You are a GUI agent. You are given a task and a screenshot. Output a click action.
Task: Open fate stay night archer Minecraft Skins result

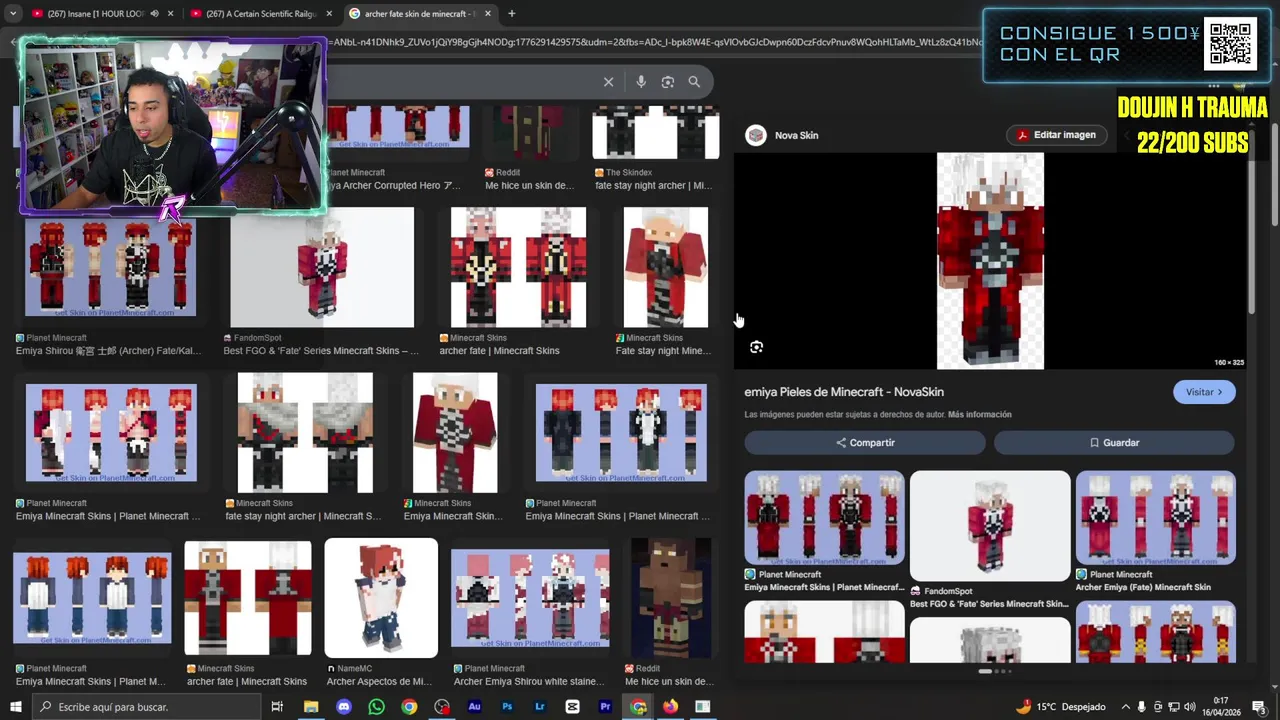(305, 433)
